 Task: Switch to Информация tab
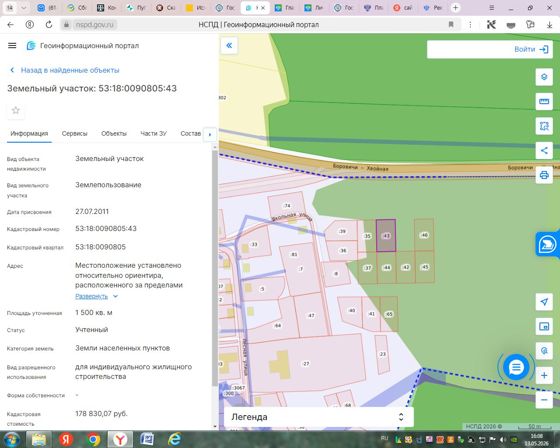[x=29, y=134]
